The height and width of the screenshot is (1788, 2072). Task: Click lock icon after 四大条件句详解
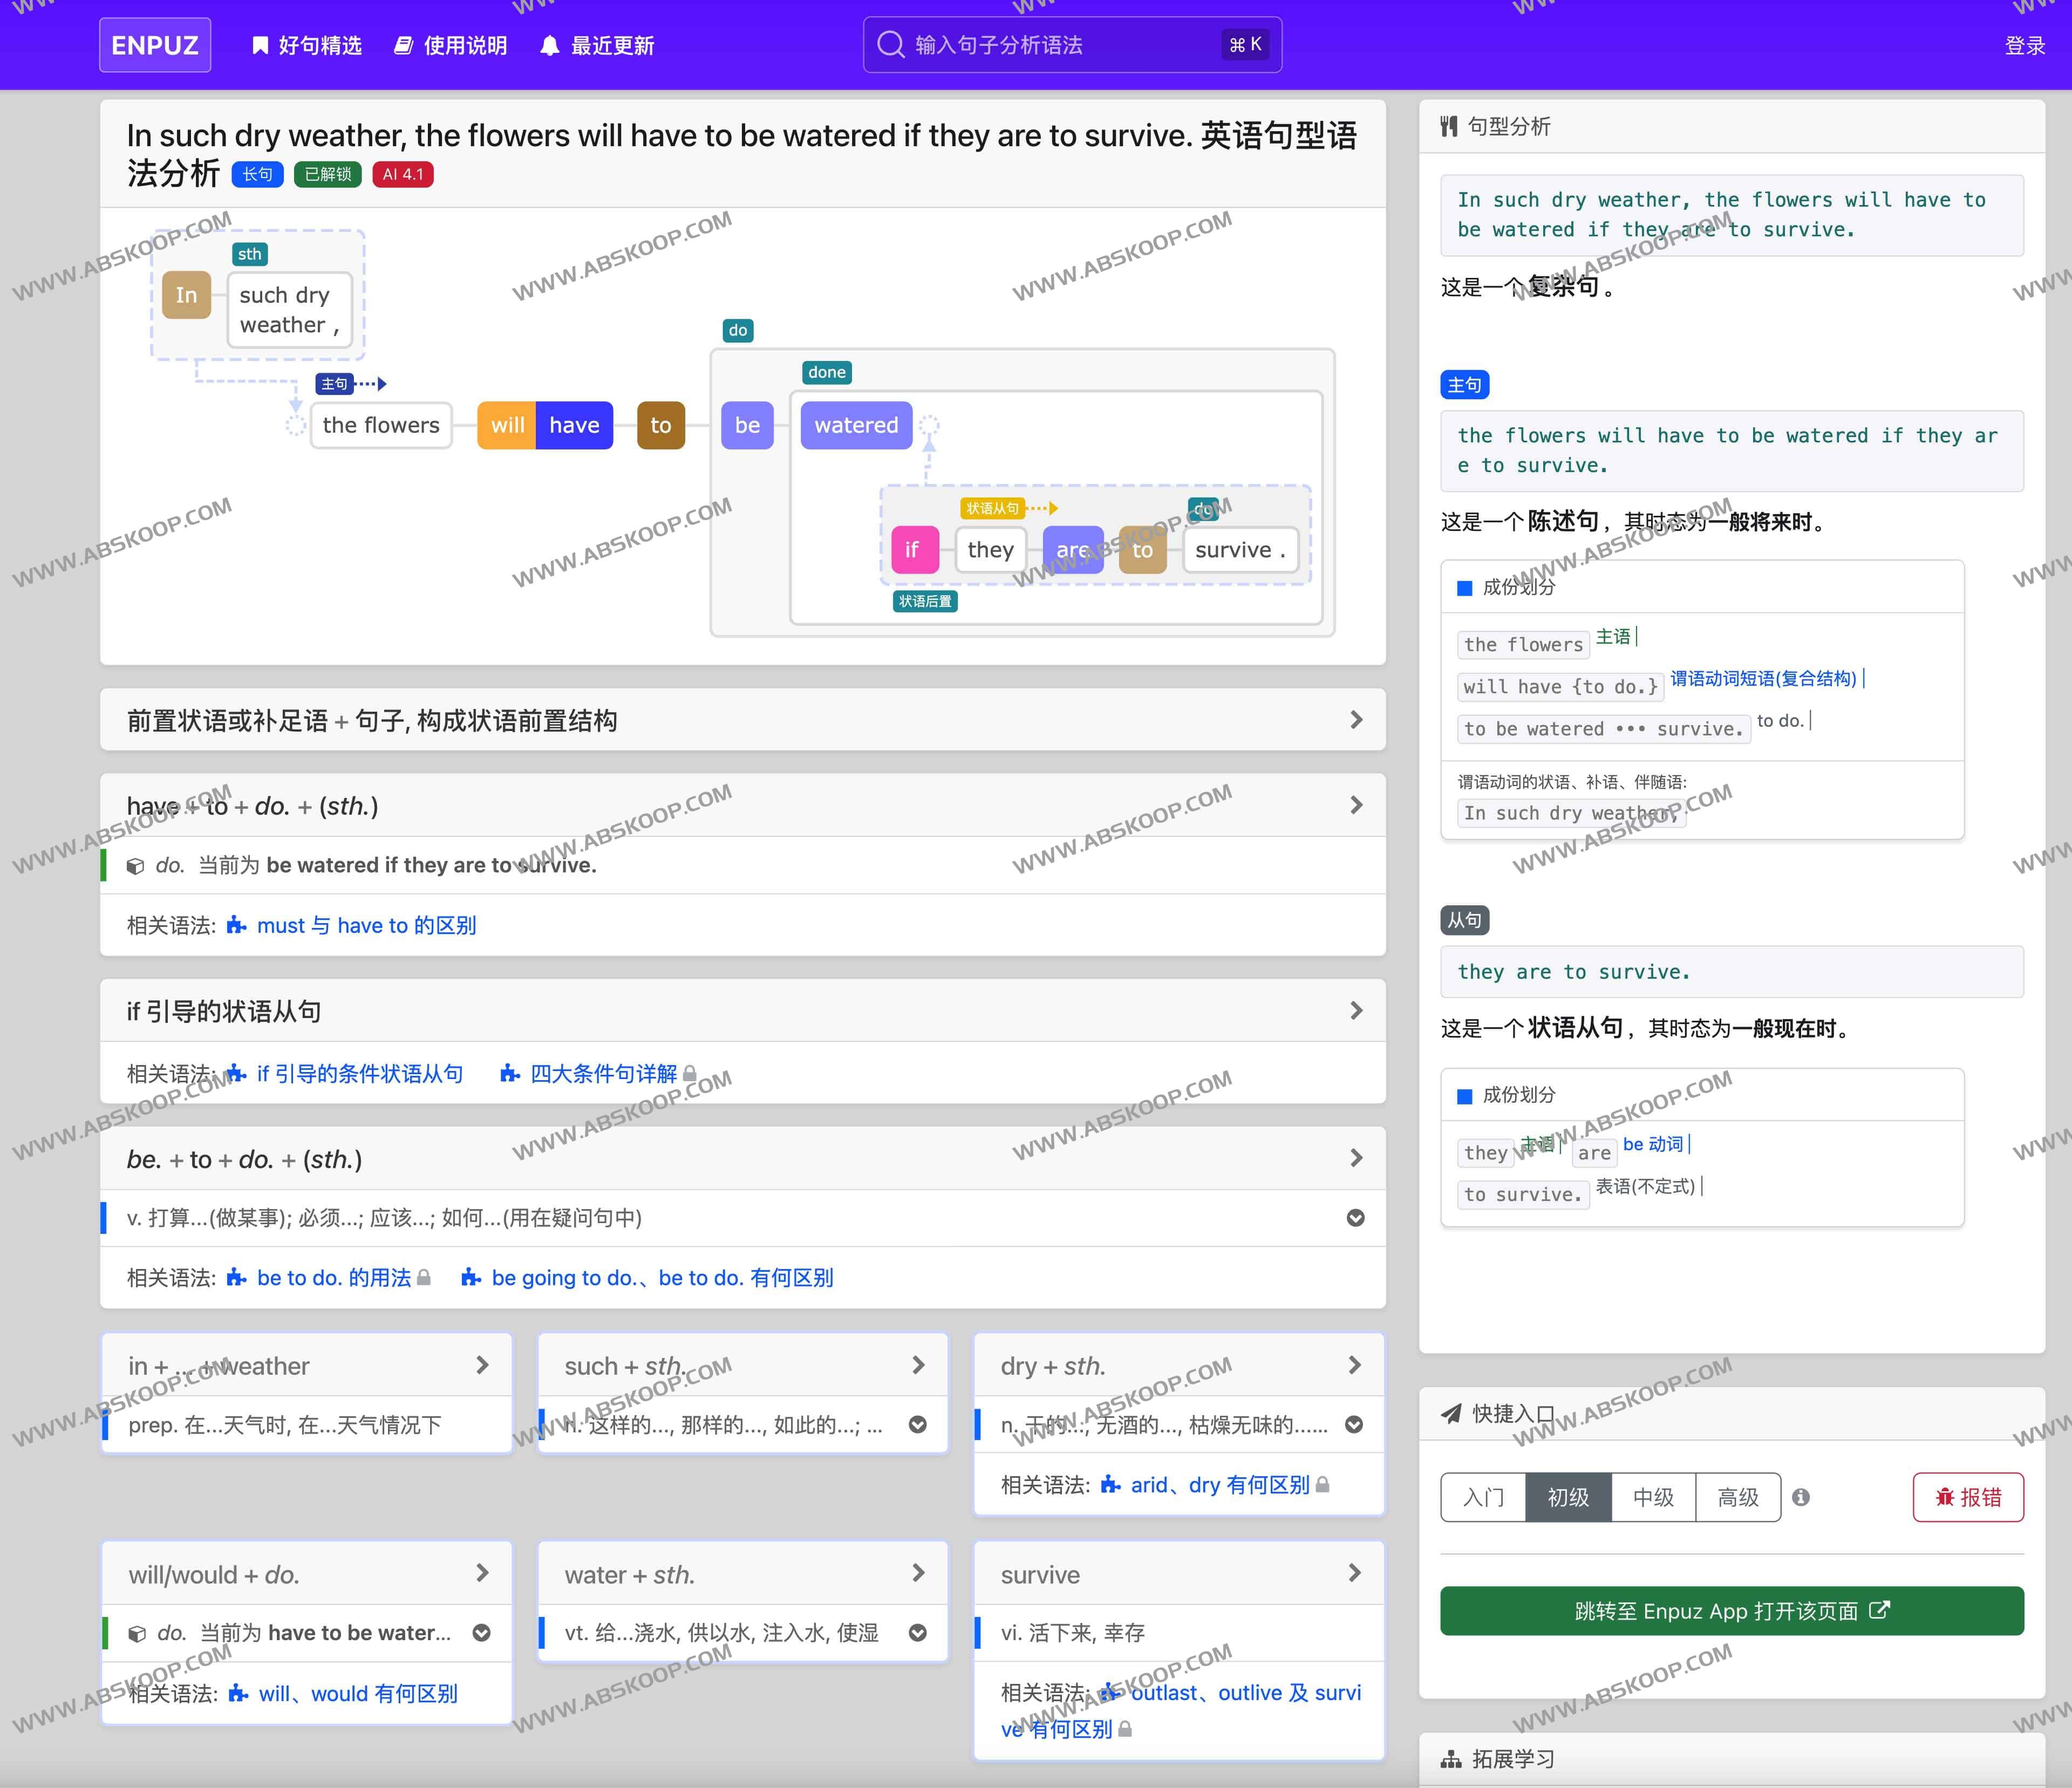689,1074
